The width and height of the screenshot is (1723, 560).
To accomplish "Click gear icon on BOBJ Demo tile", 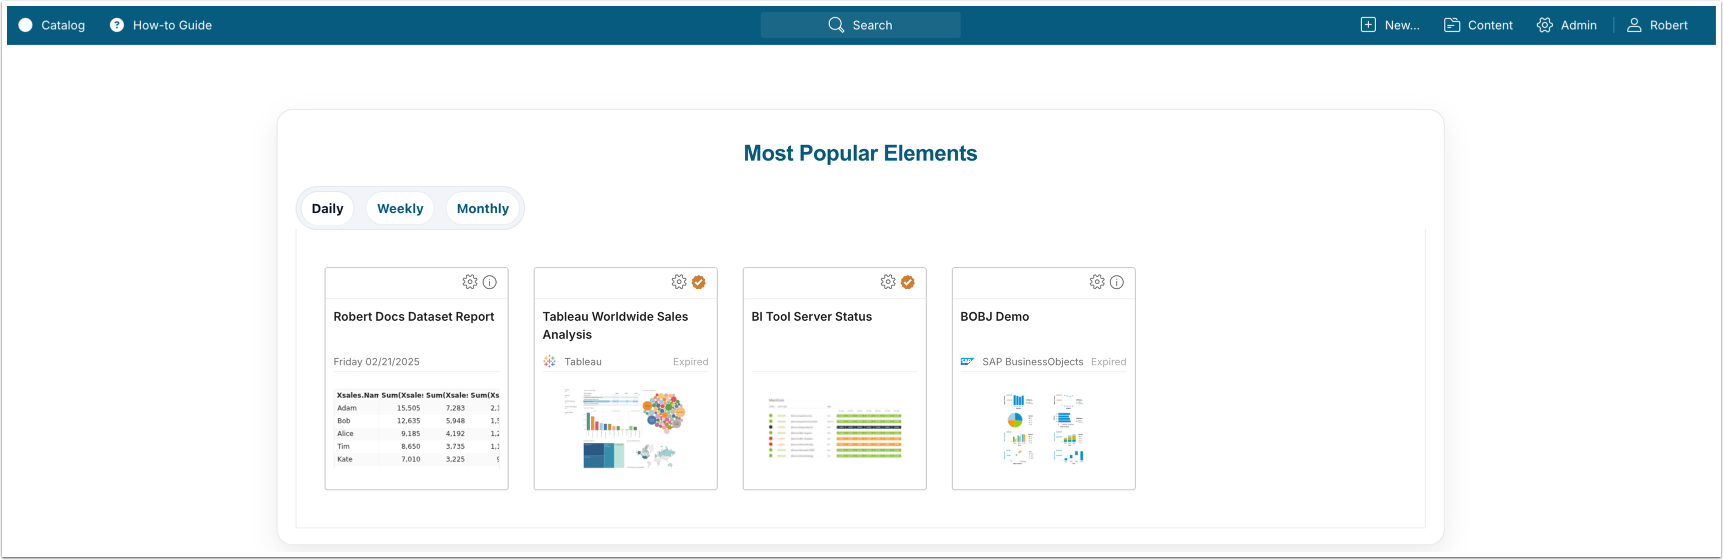I will [1097, 282].
